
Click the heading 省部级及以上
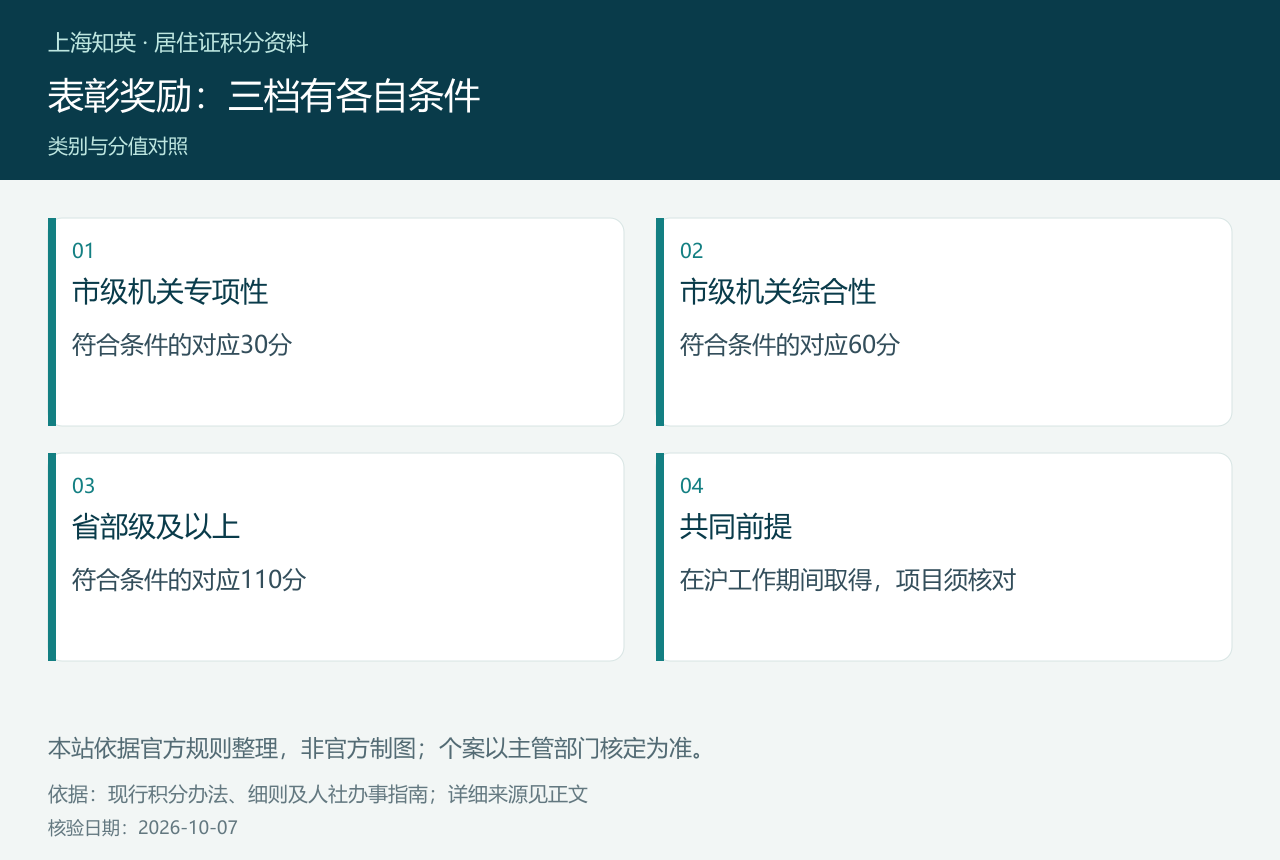click(156, 527)
